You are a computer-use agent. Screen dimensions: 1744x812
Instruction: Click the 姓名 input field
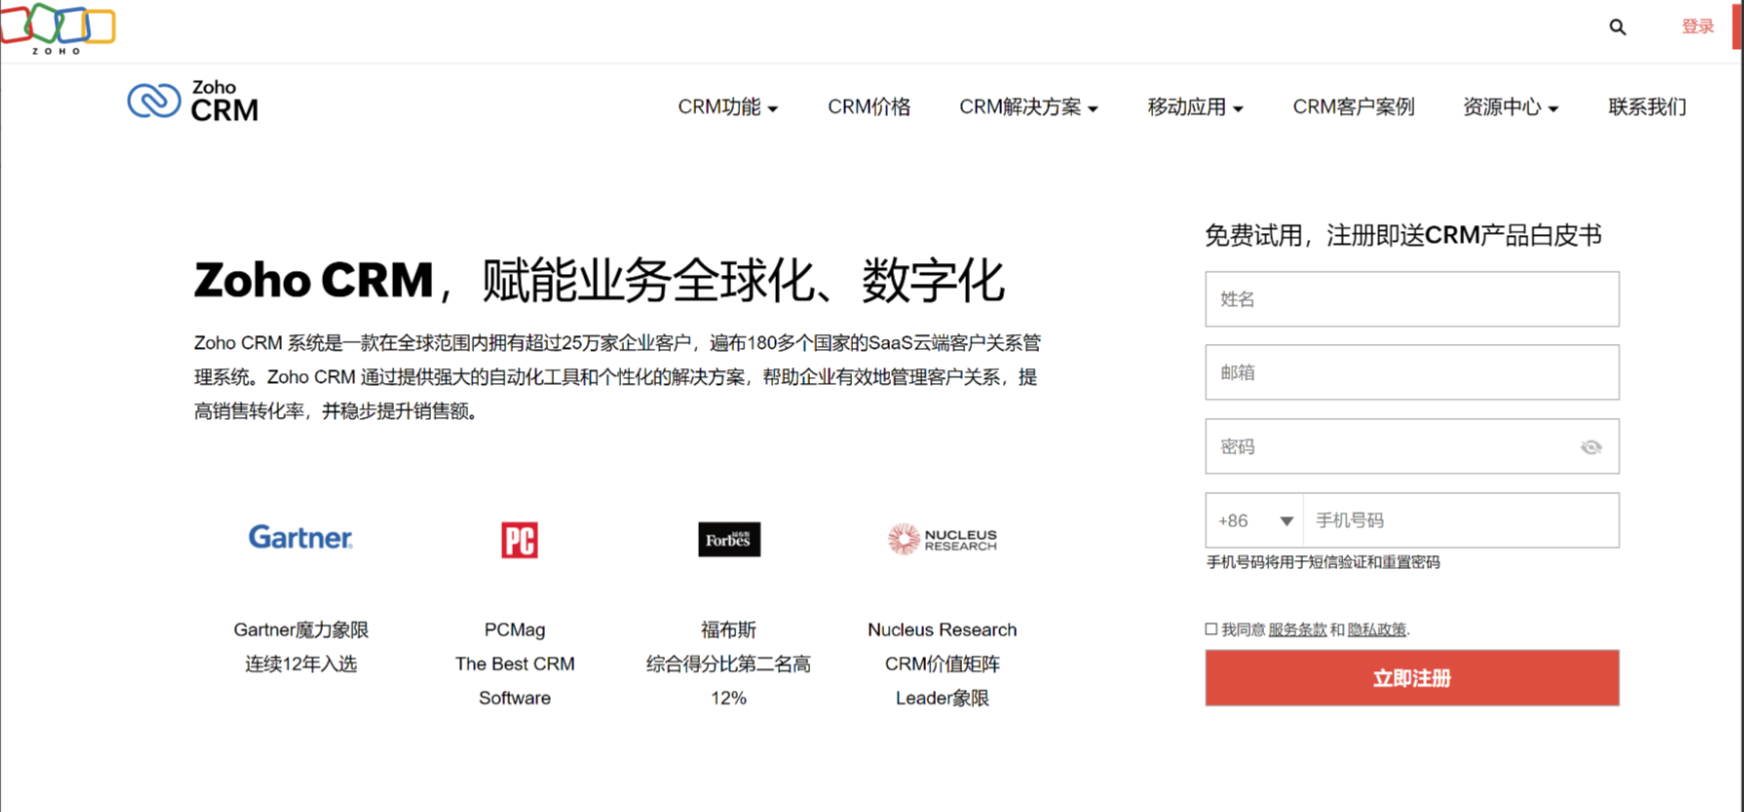point(1411,299)
